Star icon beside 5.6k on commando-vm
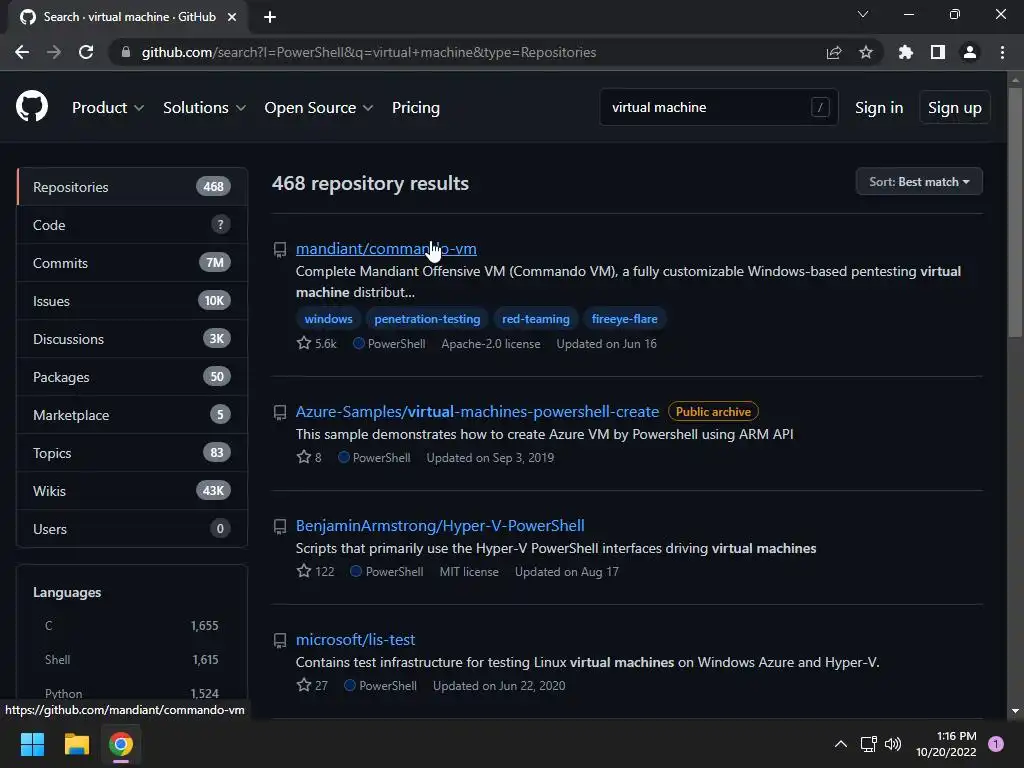The width and height of the screenshot is (1024, 768). pyautogui.click(x=304, y=343)
